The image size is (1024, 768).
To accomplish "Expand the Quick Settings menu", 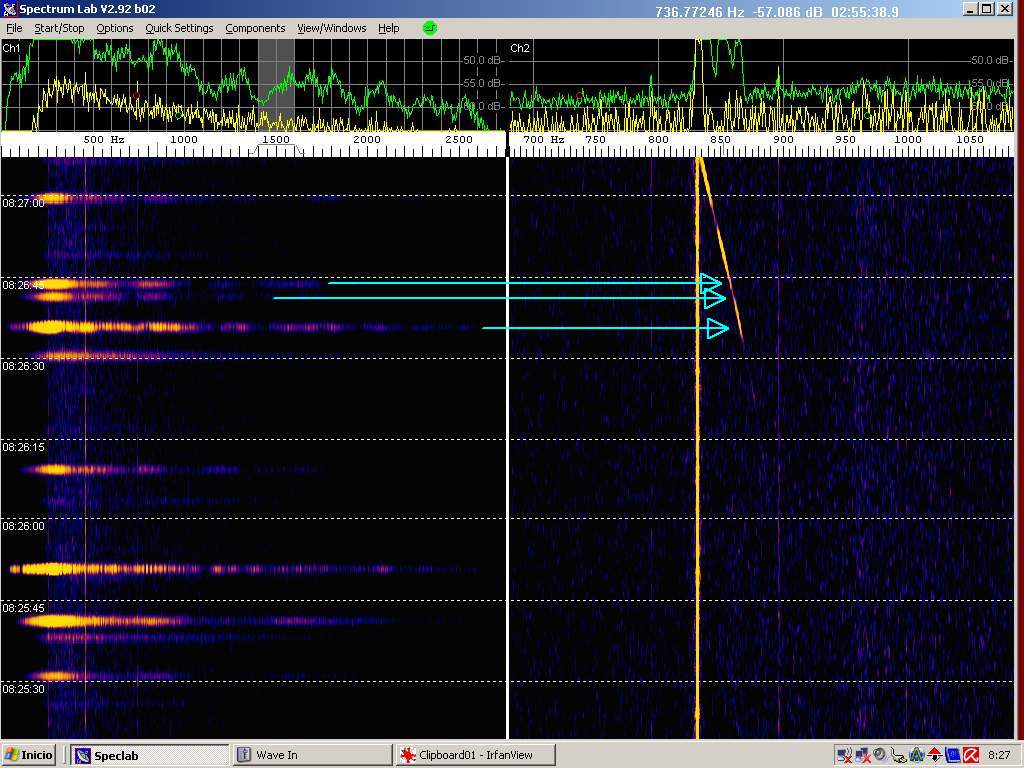I will (x=179, y=28).
